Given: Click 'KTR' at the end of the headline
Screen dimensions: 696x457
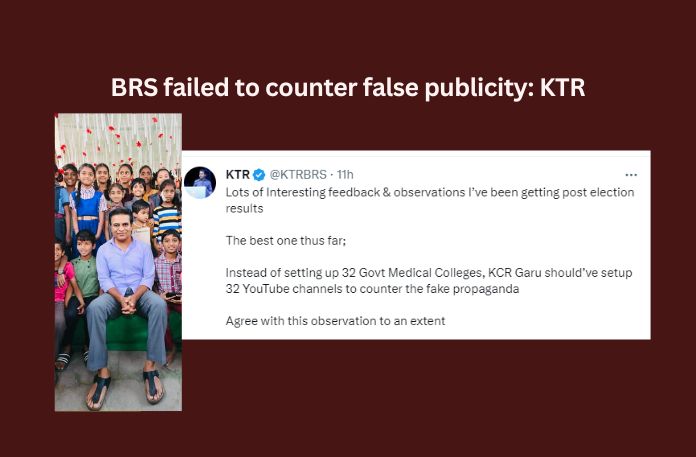Looking at the screenshot, I should (563, 87).
